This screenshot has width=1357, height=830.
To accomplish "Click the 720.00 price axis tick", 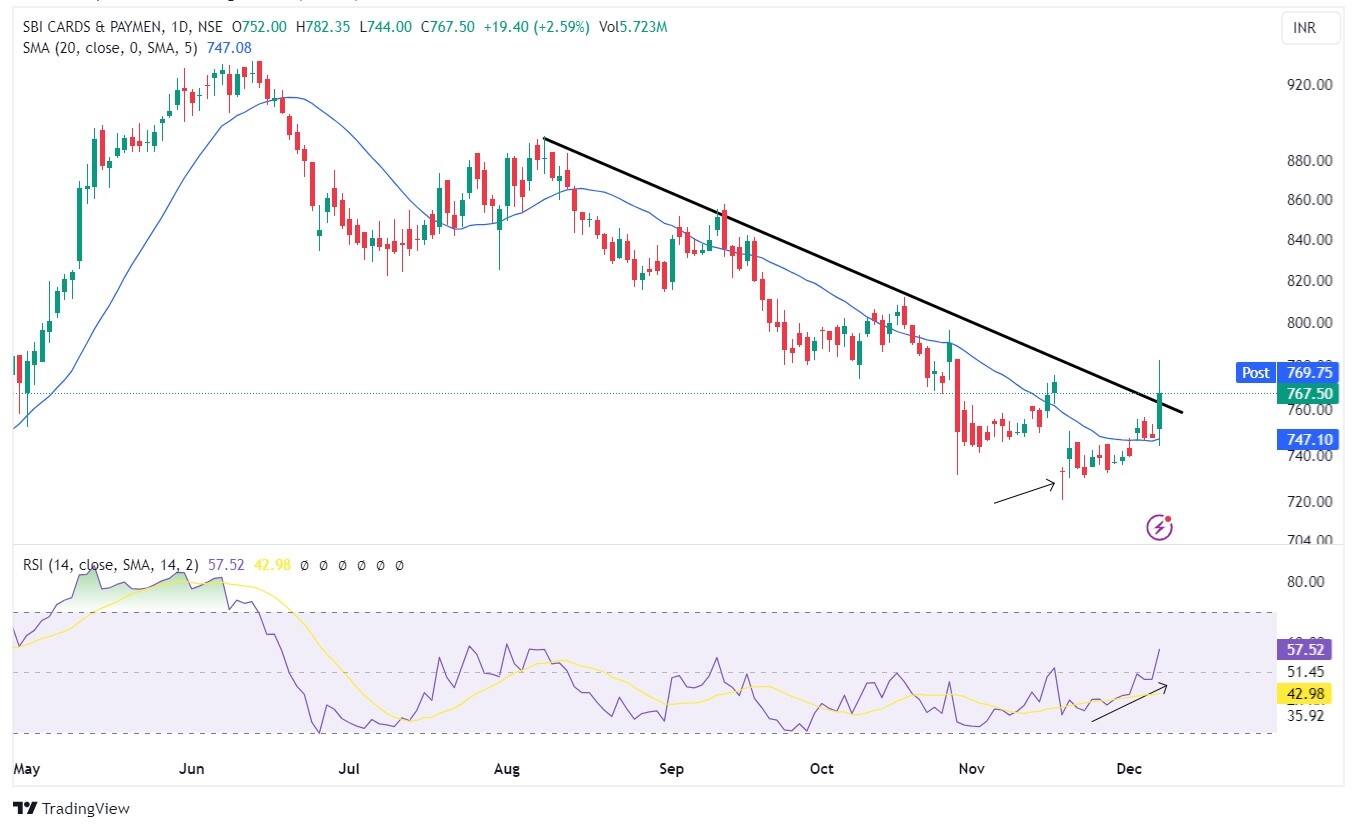I will pos(1311,501).
